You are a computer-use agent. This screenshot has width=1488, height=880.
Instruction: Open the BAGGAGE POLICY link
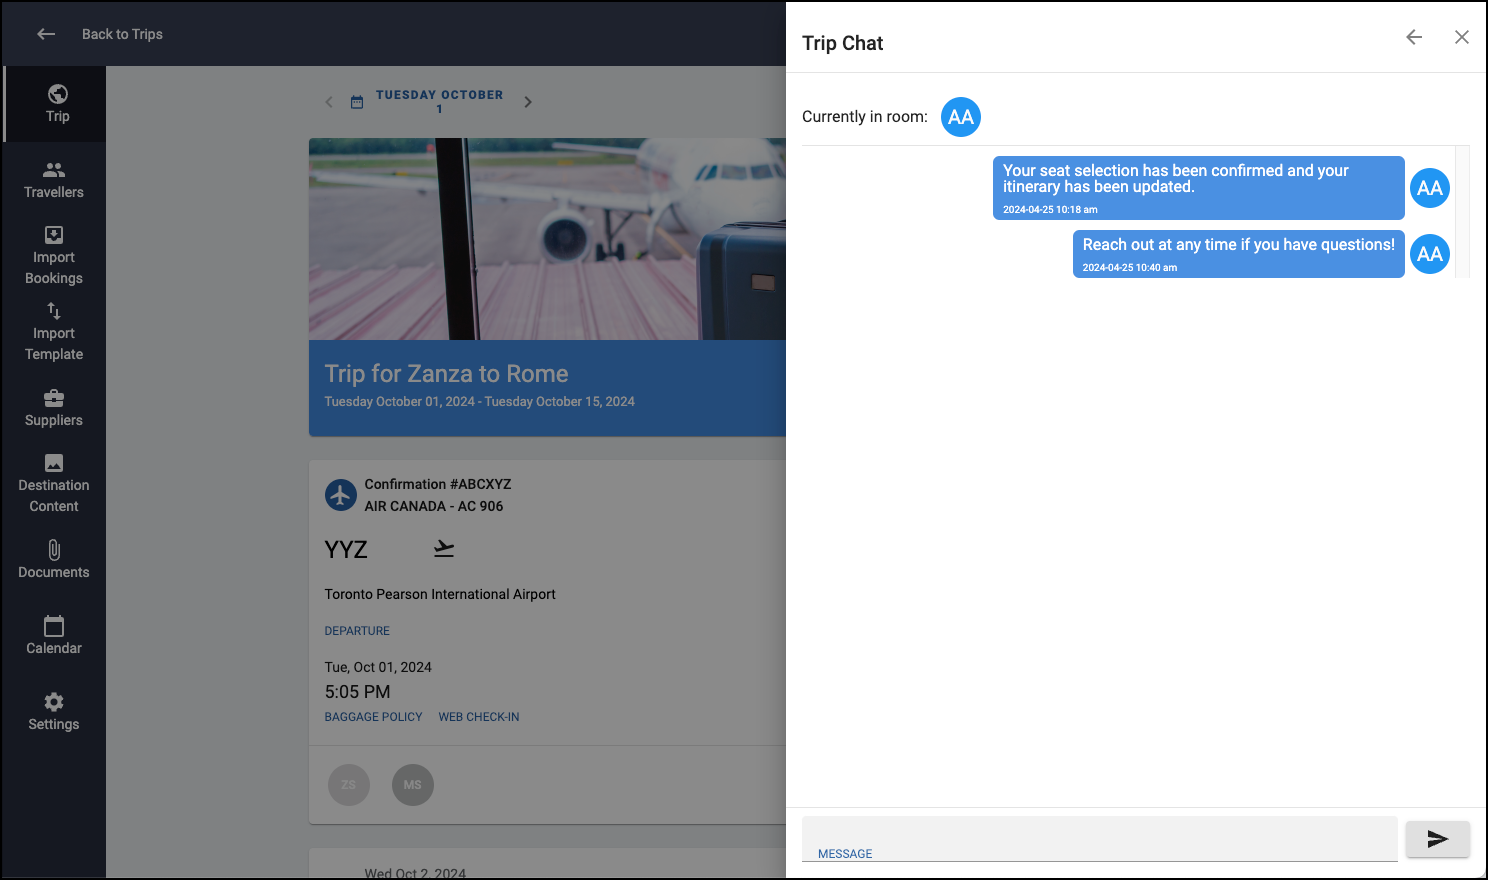point(373,717)
